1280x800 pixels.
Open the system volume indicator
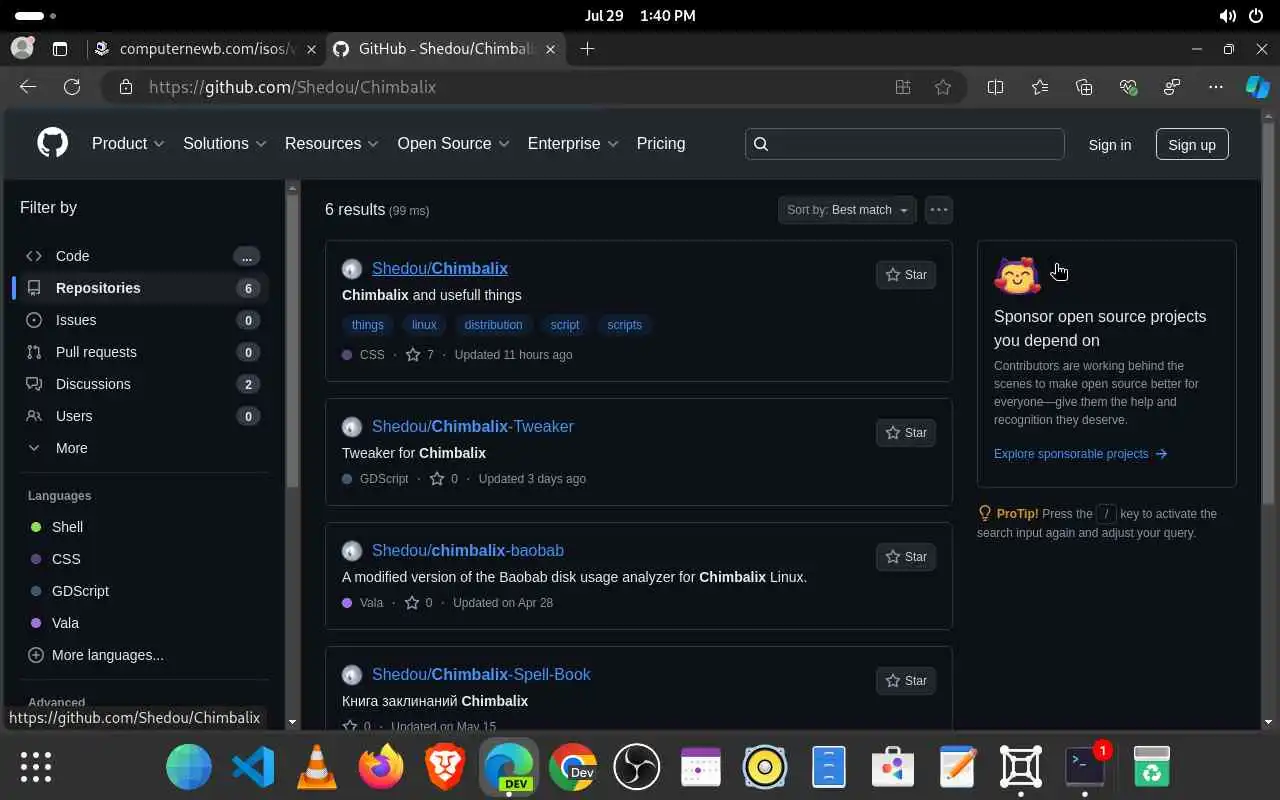point(1227,16)
